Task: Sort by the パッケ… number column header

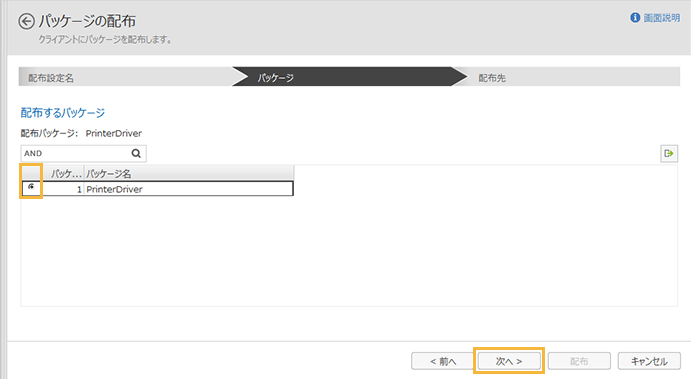Action: [x=63, y=173]
